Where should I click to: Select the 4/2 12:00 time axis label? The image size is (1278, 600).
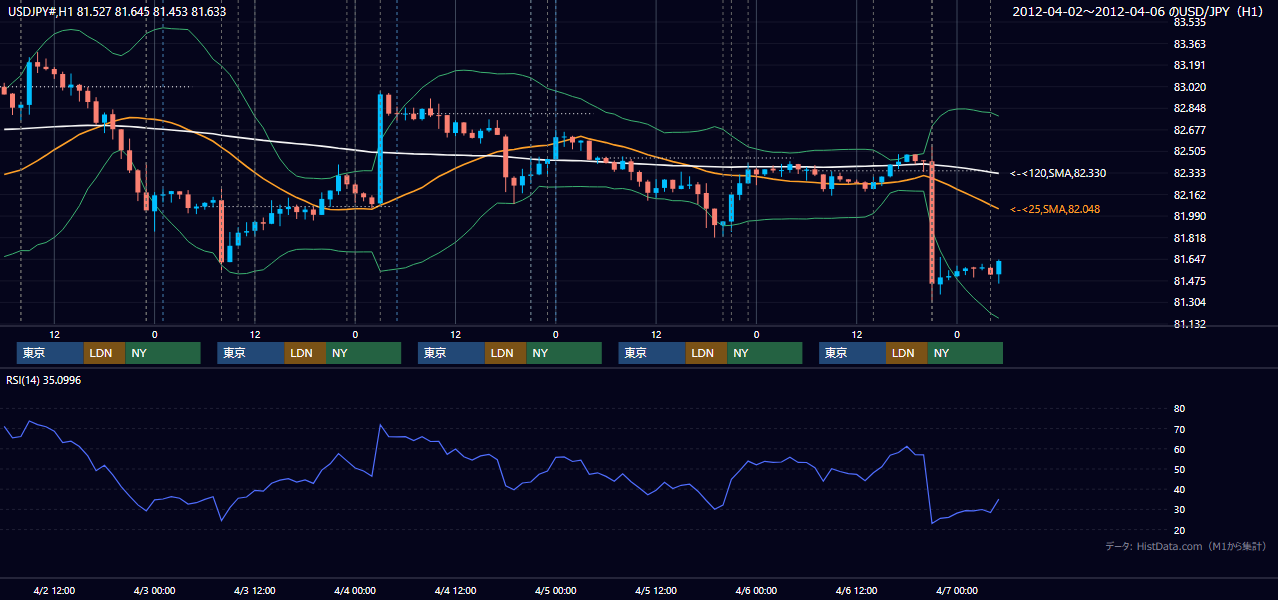(x=54, y=590)
